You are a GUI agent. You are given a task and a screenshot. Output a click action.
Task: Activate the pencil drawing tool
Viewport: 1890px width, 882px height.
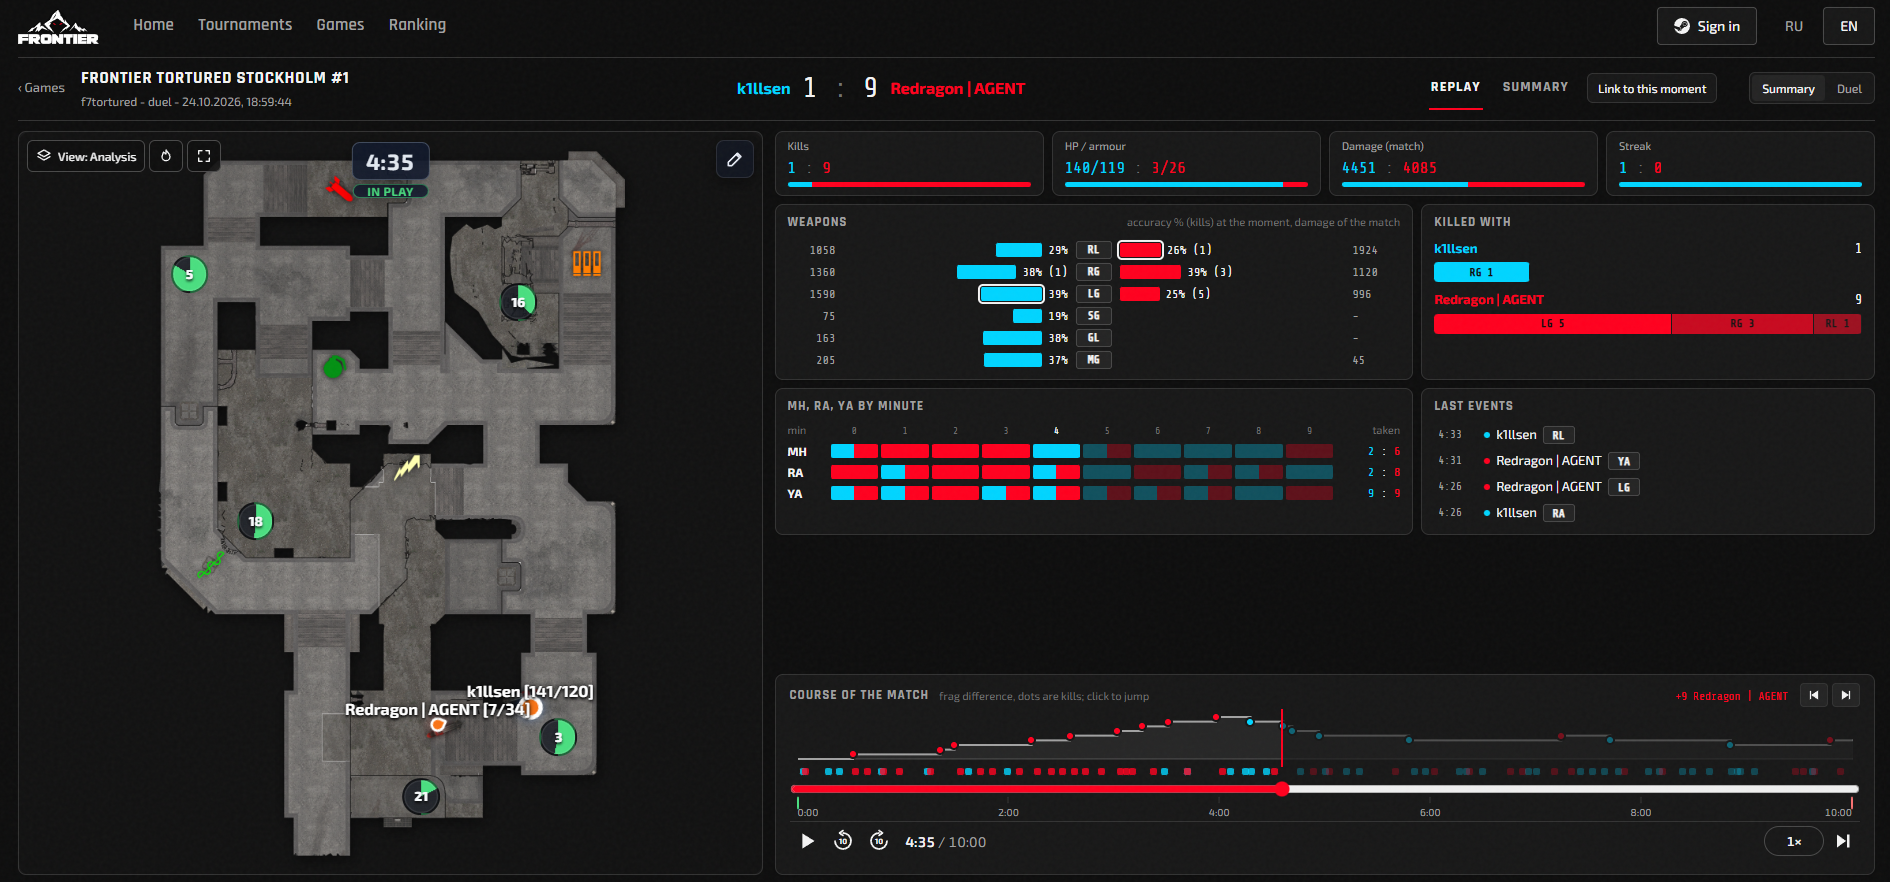pyautogui.click(x=734, y=159)
